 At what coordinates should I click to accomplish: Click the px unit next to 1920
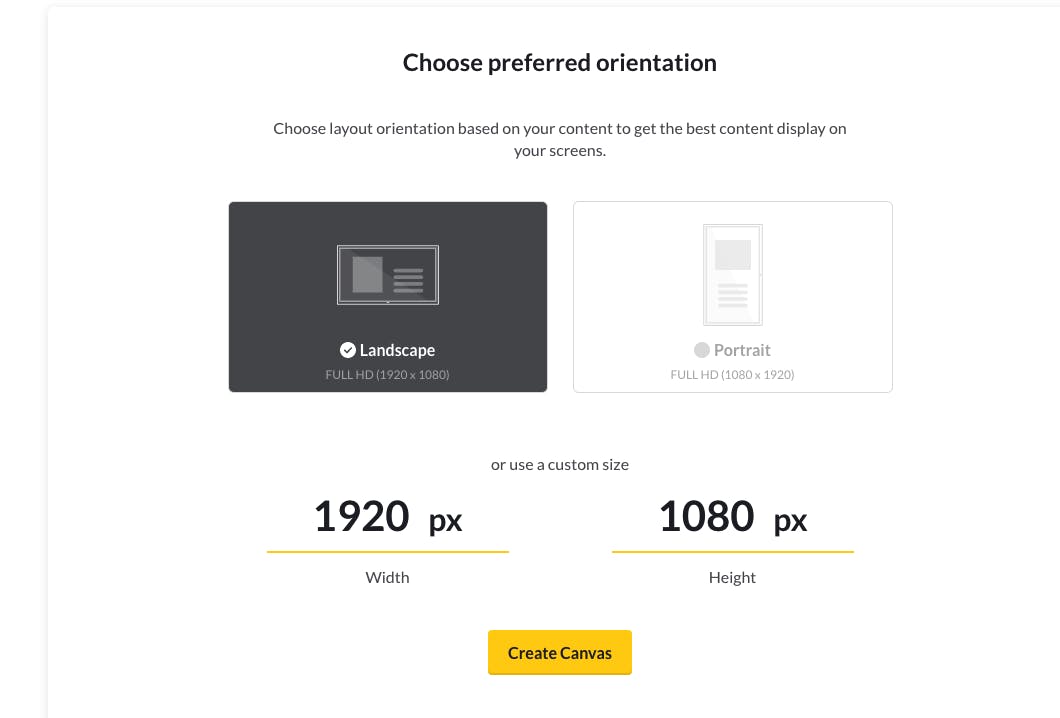(x=445, y=521)
